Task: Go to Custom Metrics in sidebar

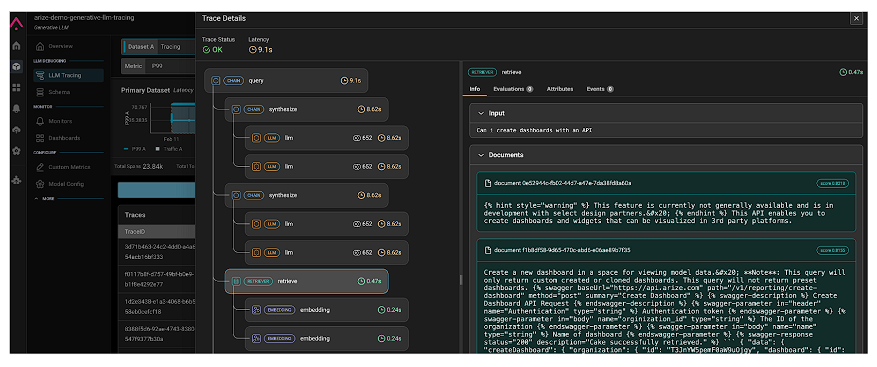Action: click(x=69, y=167)
